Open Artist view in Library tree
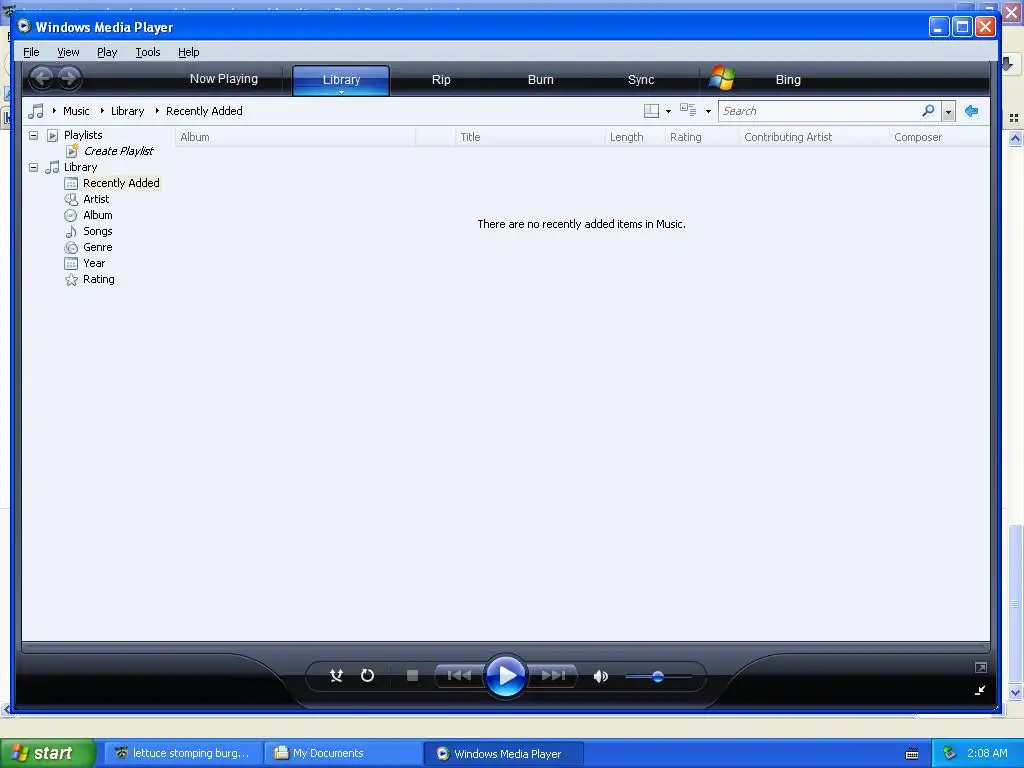 click(95, 199)
